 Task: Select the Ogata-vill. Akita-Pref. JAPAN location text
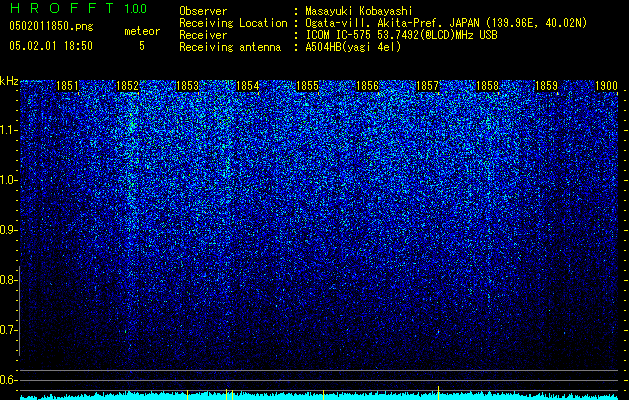click(x=446, y=23)
